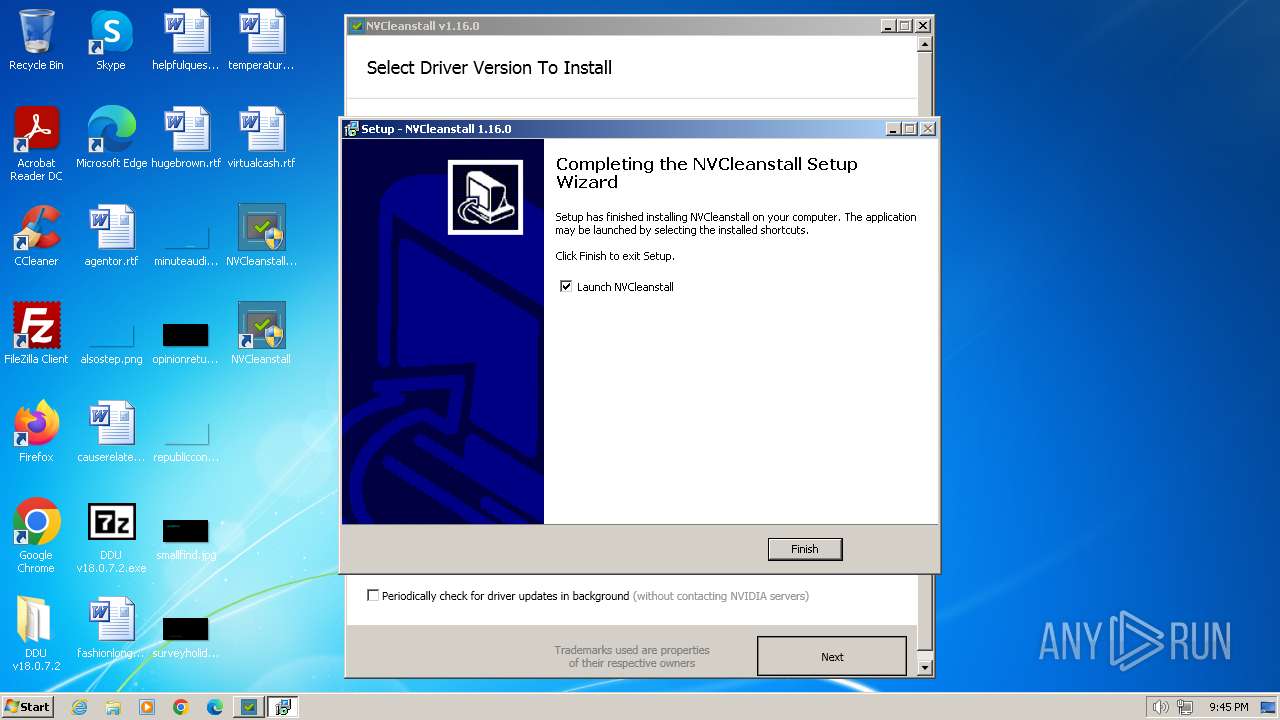Minimize the NVCleanstall v1.16.0 window
Image resolution: width=1280 pixels, height=720 pixels.
point(888,26)
